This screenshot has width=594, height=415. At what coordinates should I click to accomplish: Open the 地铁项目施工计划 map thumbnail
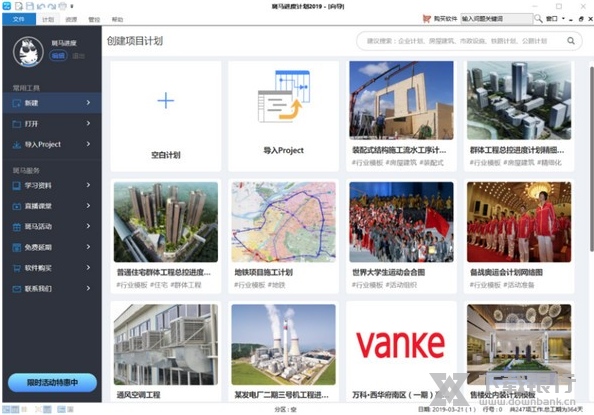(x=283, y=222)
